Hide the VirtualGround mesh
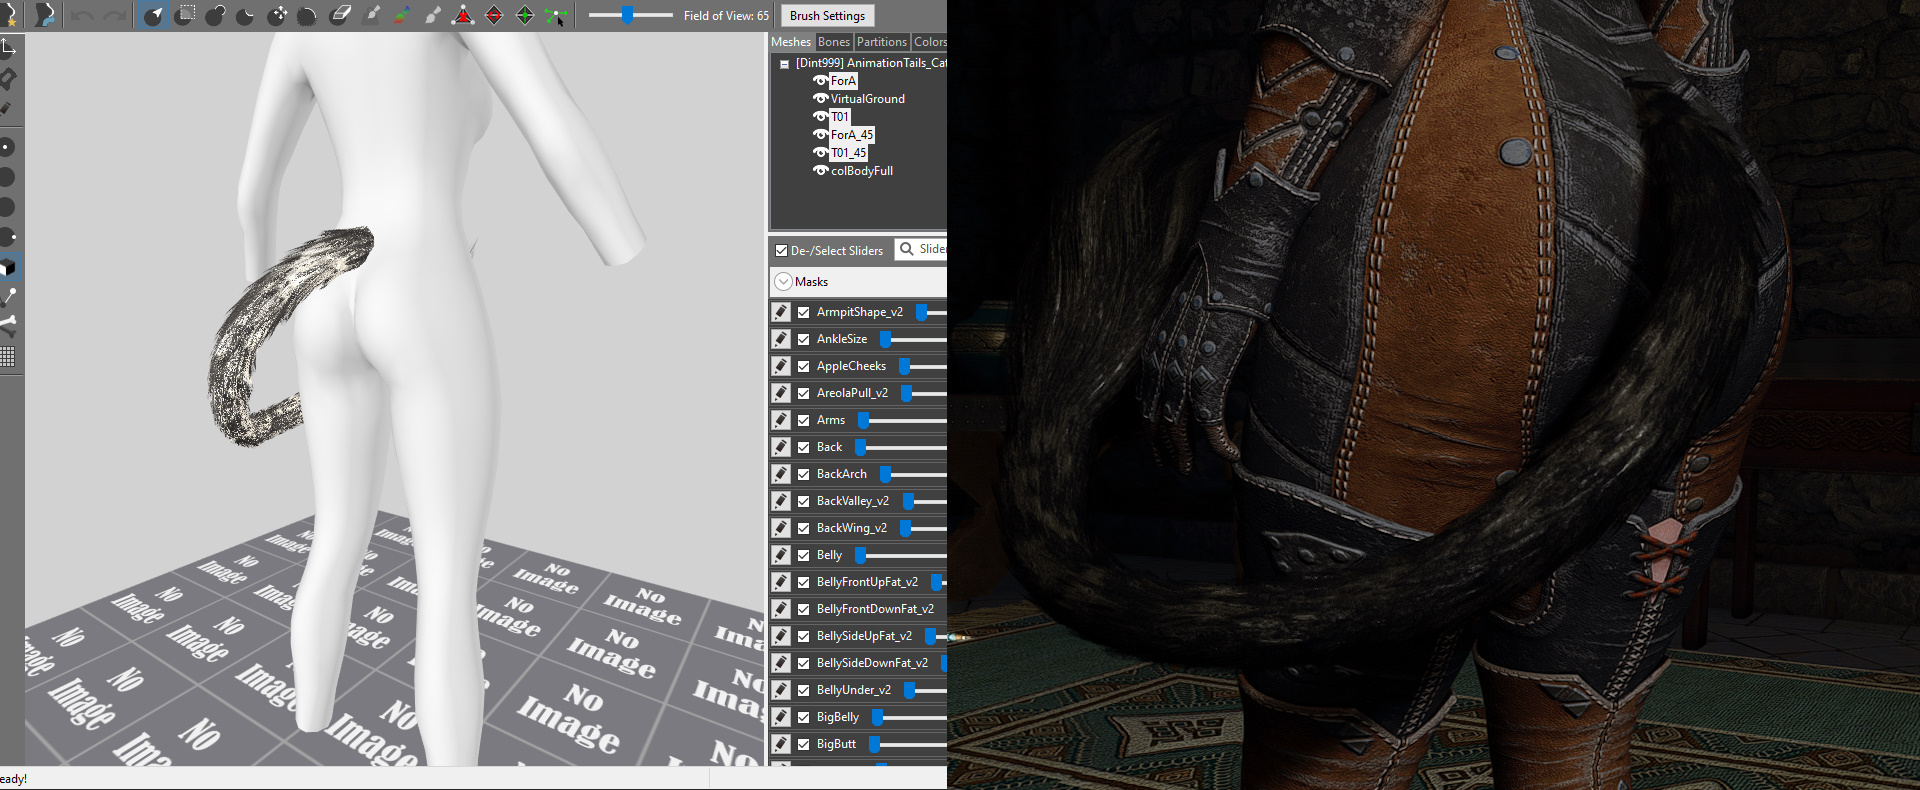The height and width of the screenshot is (790, 1920). point(820,99)
